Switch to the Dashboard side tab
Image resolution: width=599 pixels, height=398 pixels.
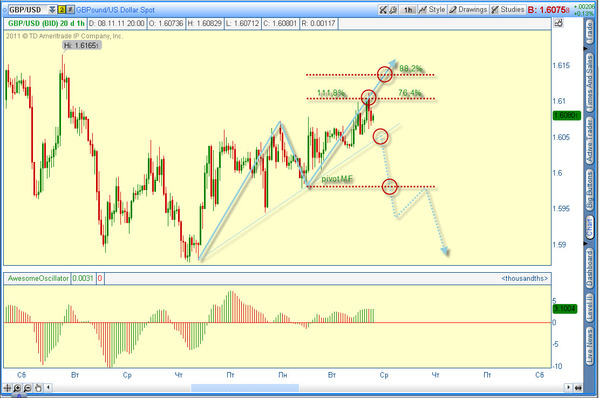pos(589,268)
